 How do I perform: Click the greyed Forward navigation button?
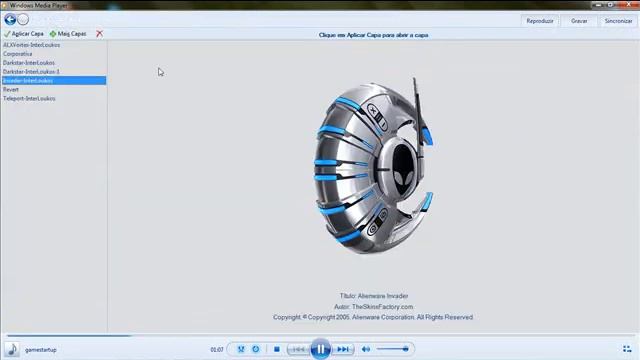pyautogui.click(x=23, y=19)
